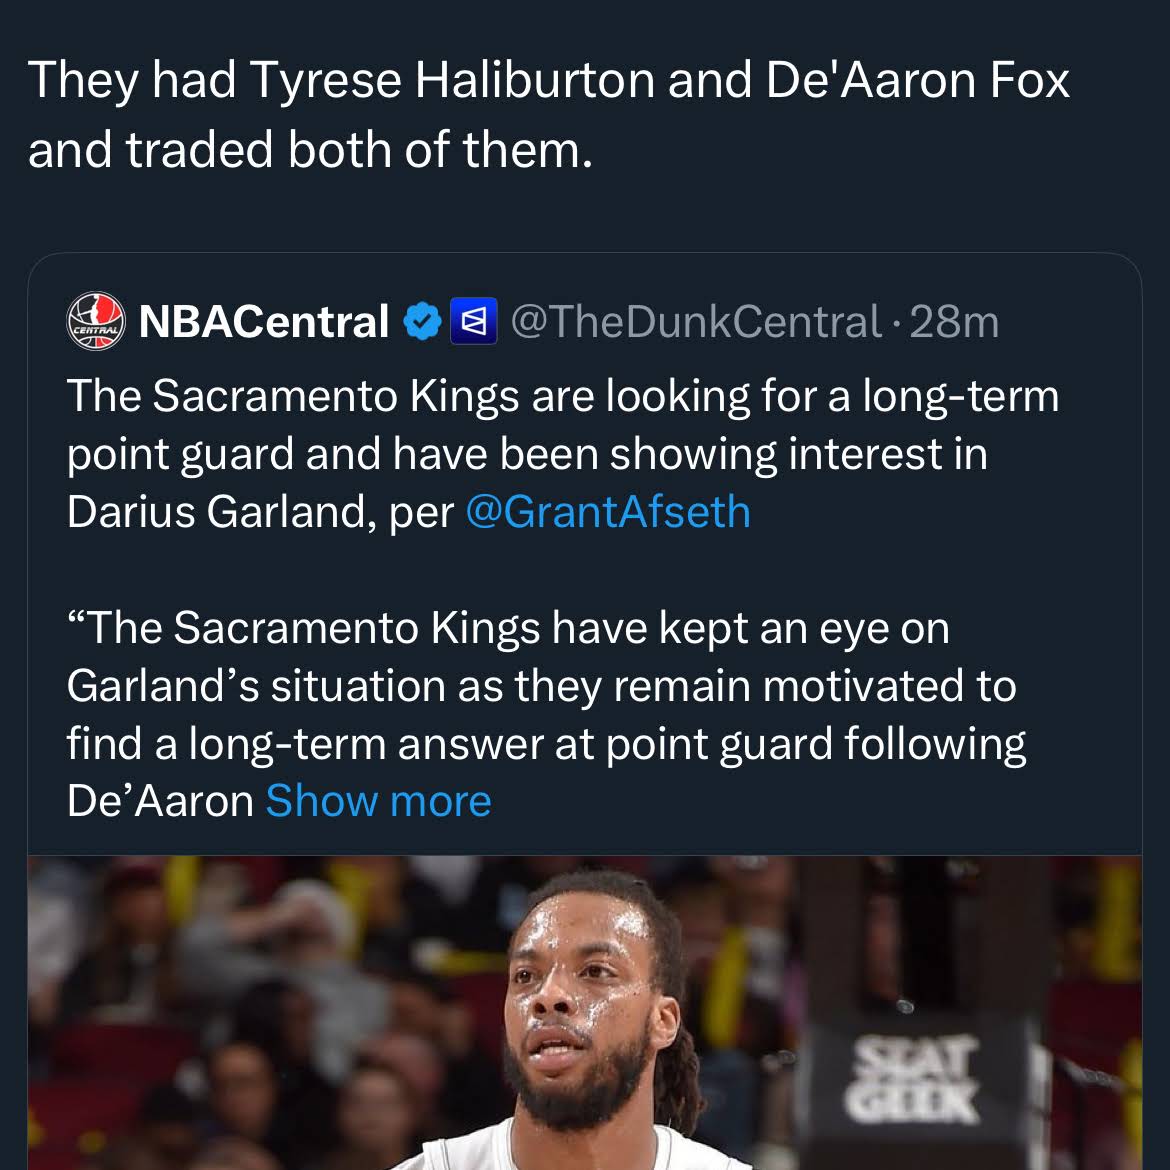This screenshot has height=1170, width=1170.
Task: Click the words 'Darius Garland, per'
Action: click(260, 513)
